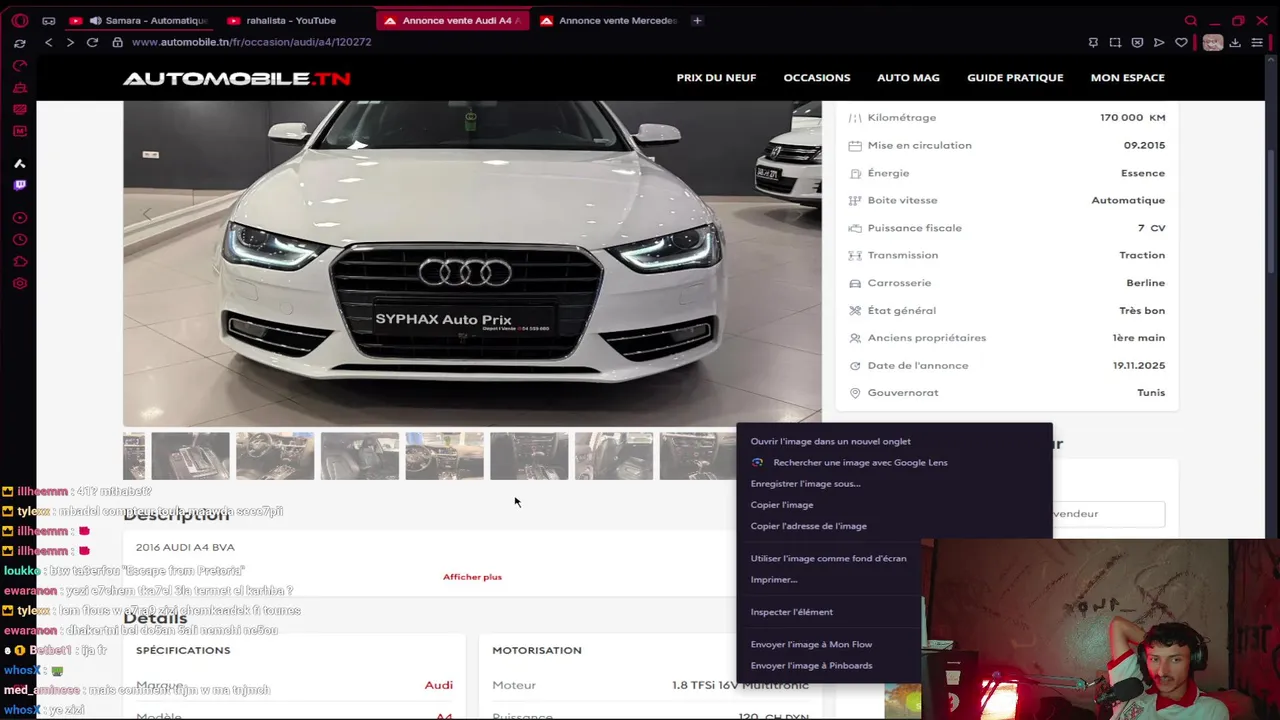The image size is (1280, 720).
Task: Open the player icon in sidebar
Action: 19,218
